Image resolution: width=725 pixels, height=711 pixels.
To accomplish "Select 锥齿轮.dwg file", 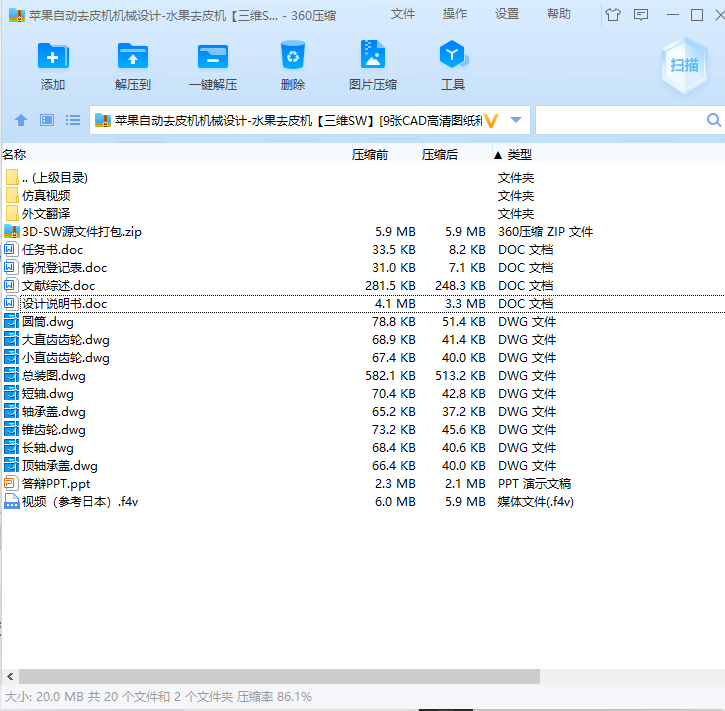I will pos(54,430).
